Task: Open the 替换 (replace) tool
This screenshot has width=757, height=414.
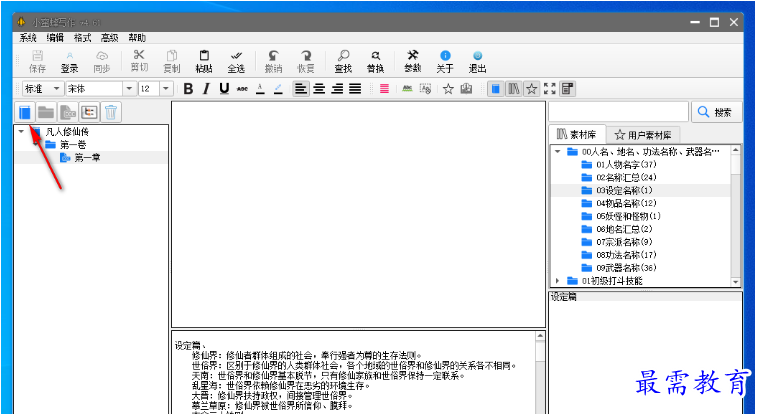Action: click(x=375, y=60)
